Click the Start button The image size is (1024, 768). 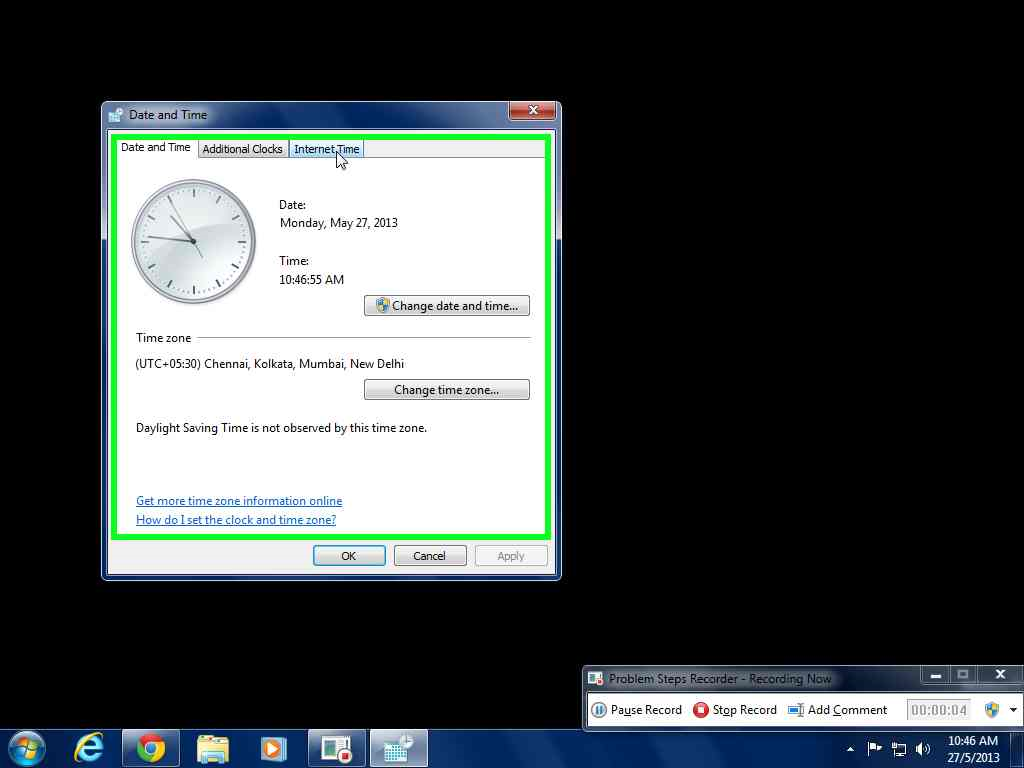click(x=25, y=747)
